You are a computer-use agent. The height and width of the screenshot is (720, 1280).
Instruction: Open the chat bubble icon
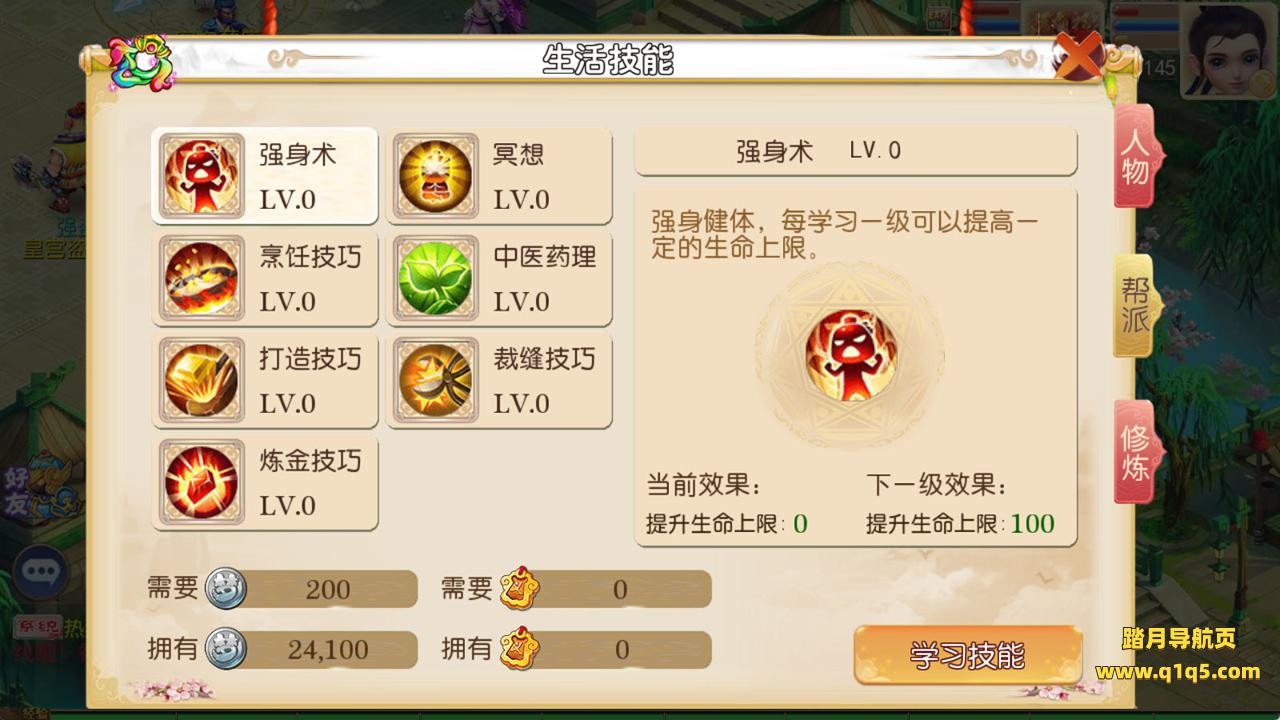[41, 572]
